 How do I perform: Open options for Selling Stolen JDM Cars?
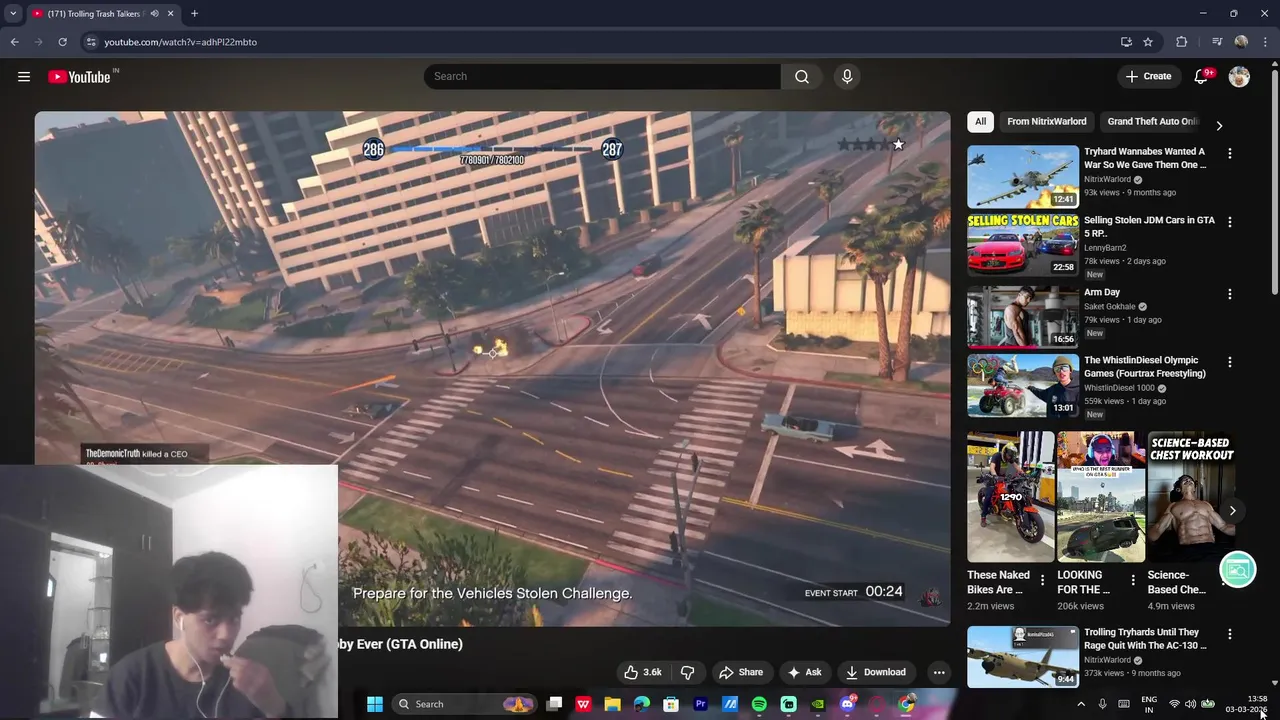coord(1230,222)
